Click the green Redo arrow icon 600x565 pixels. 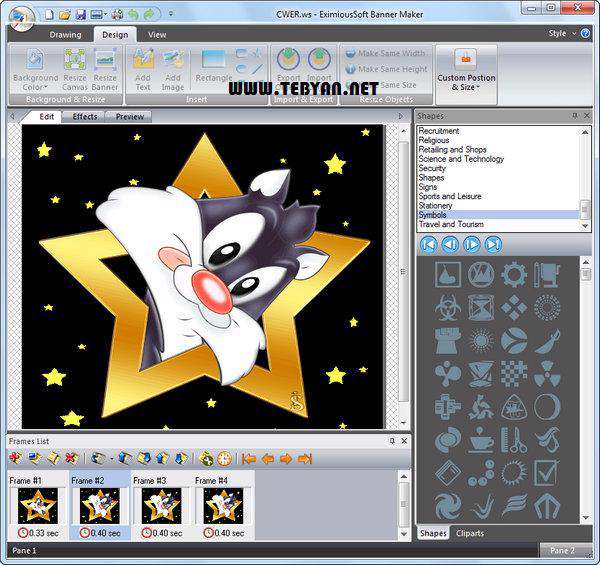(148, 15)
